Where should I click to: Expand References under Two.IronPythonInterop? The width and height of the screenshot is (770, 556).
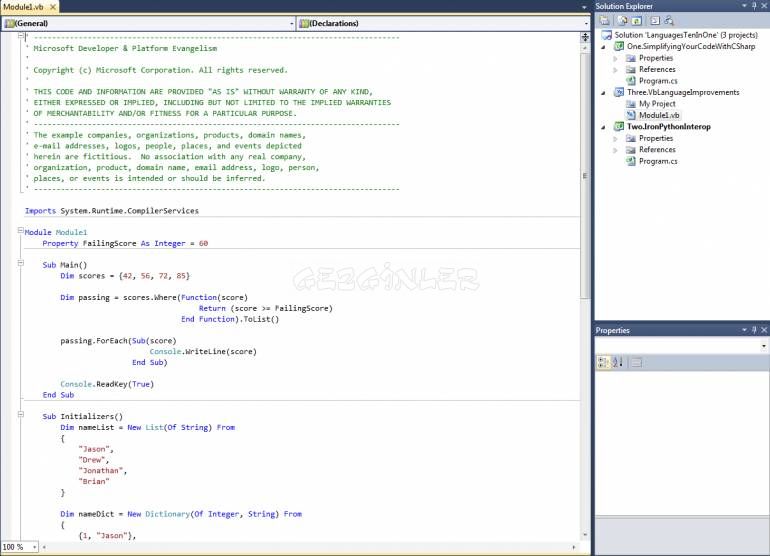click(615, 150)
